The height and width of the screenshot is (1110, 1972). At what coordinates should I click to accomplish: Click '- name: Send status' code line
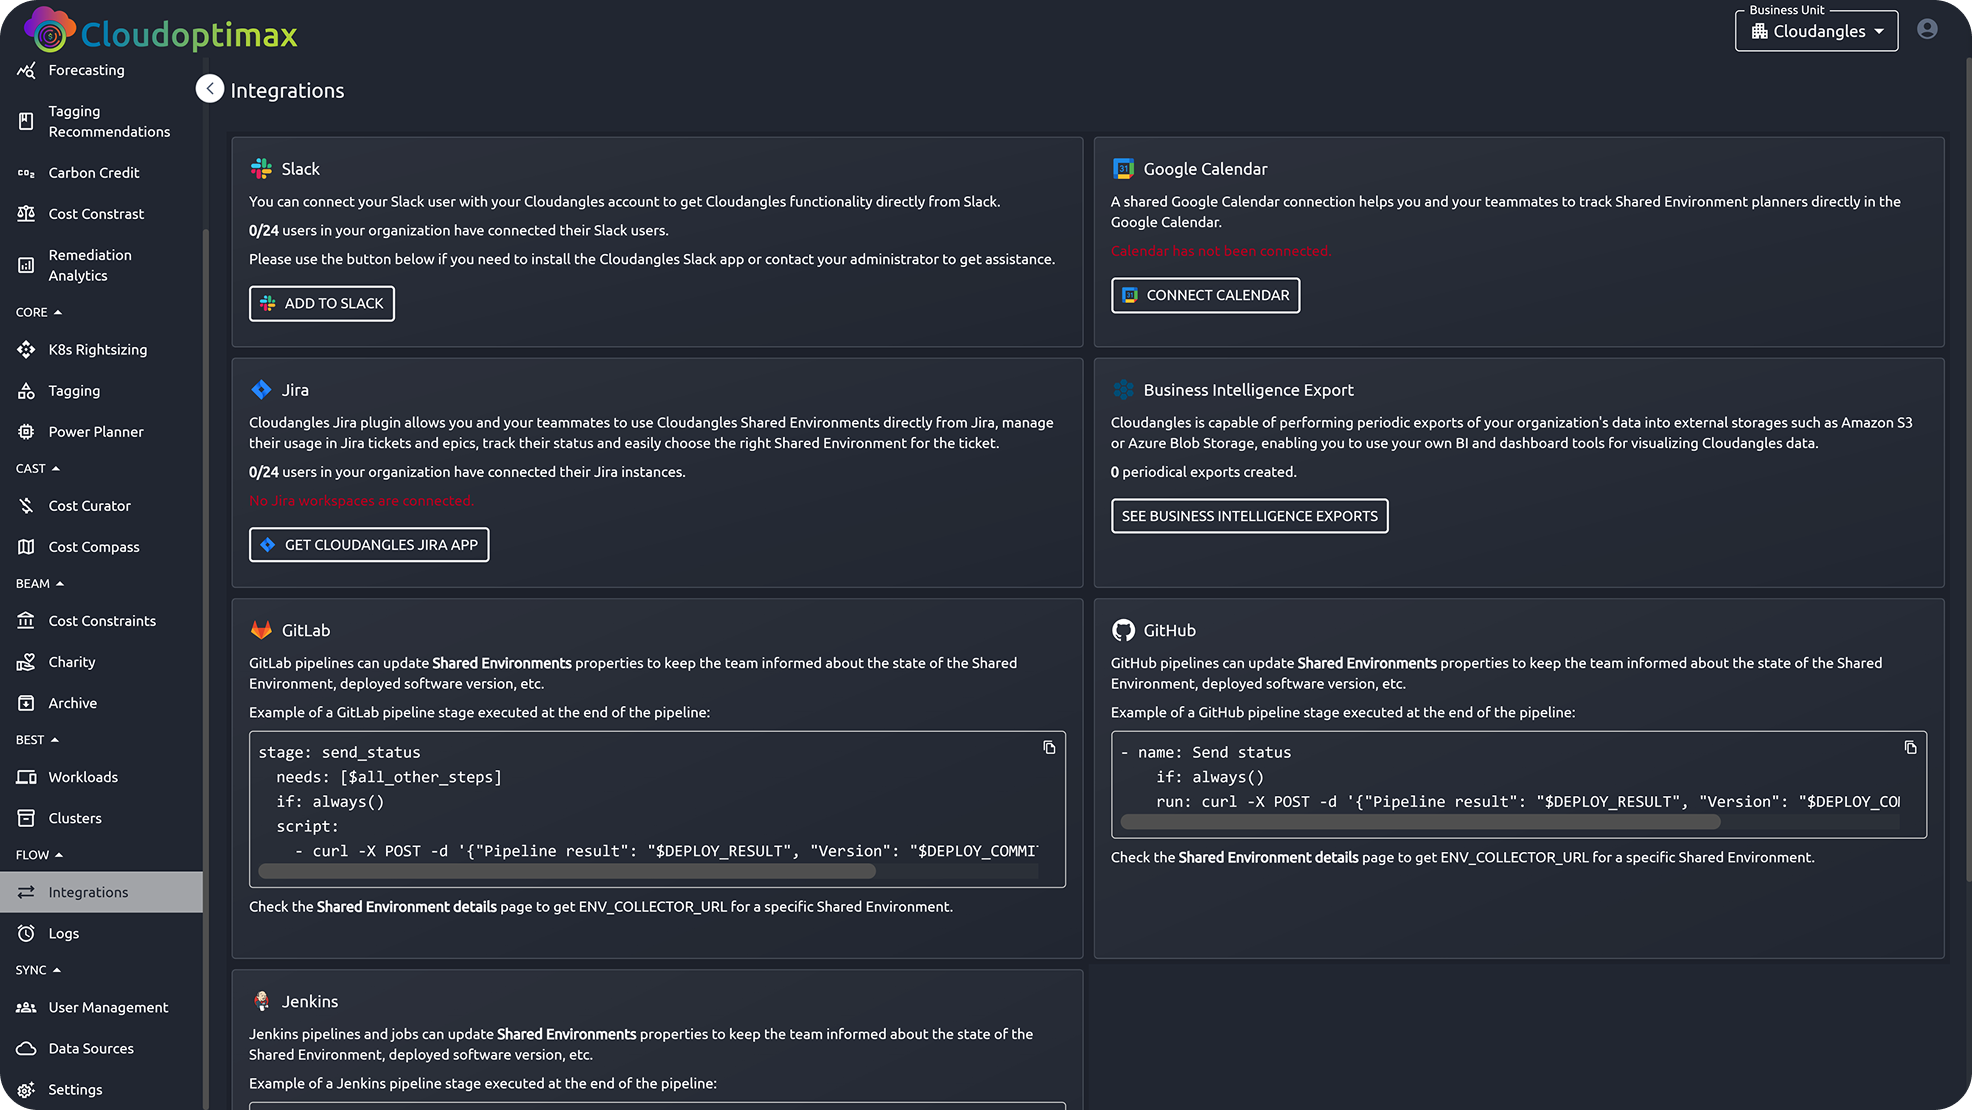point(1206,752)
